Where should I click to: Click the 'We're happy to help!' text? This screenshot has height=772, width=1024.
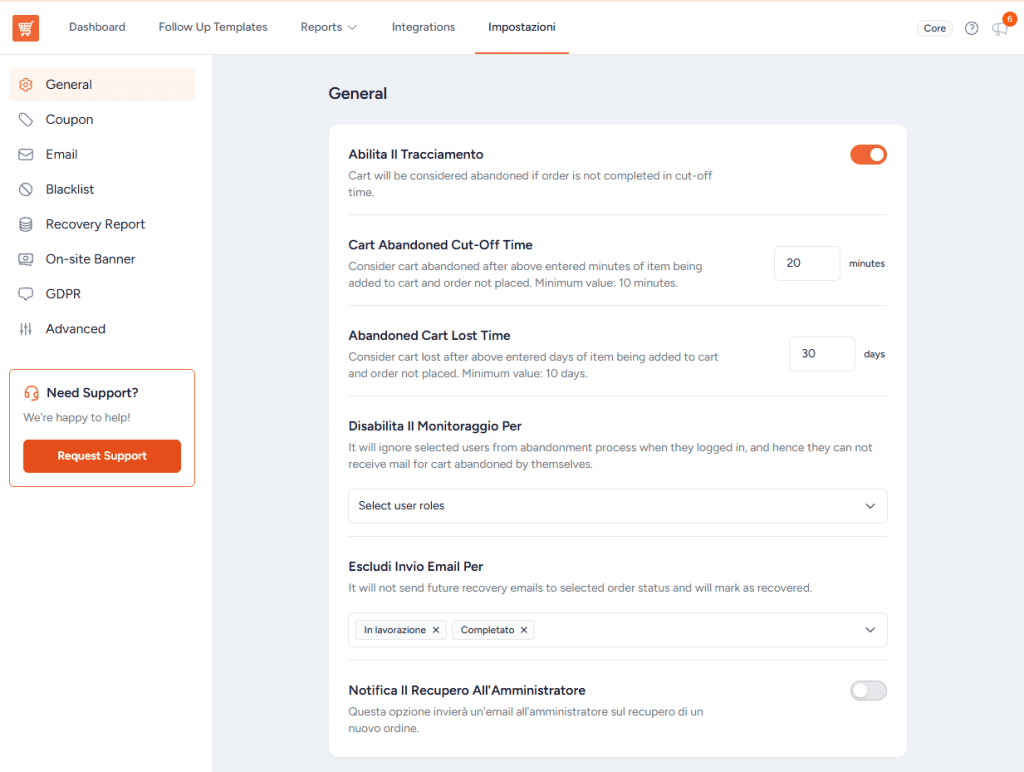77,417
